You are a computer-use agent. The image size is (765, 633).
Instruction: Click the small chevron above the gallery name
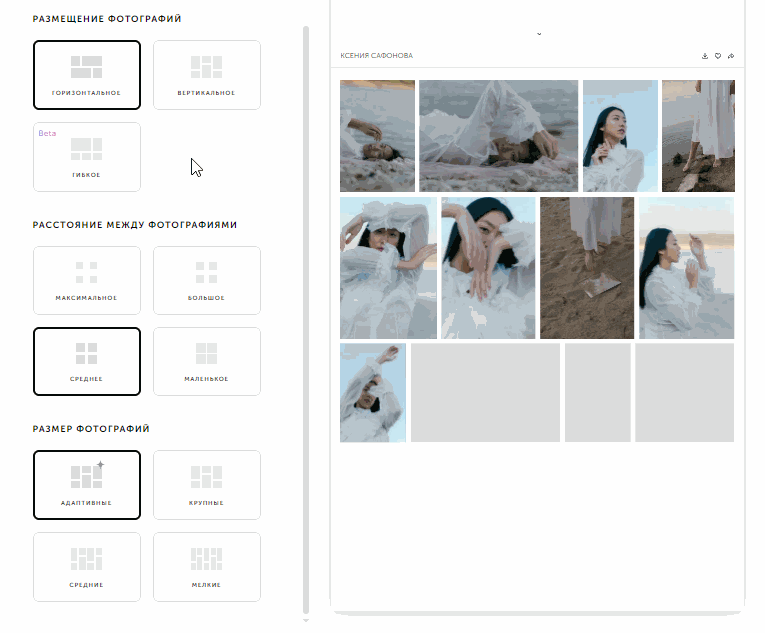click(539, 34)
